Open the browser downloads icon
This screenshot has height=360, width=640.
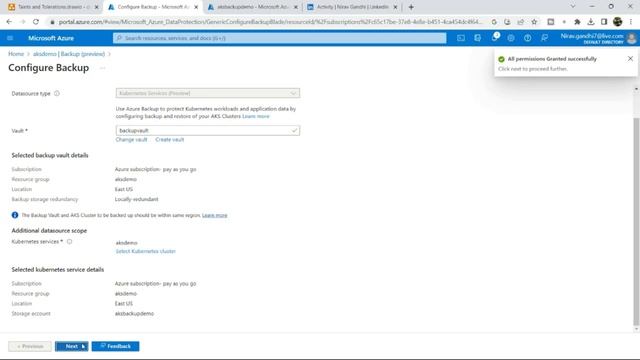click(x=591, y=22)
